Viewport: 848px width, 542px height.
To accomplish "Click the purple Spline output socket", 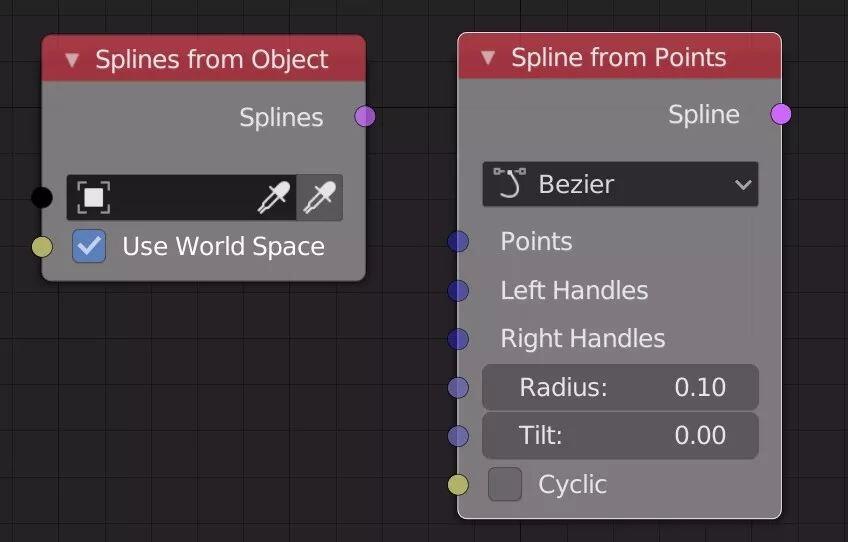I will 781,114.
